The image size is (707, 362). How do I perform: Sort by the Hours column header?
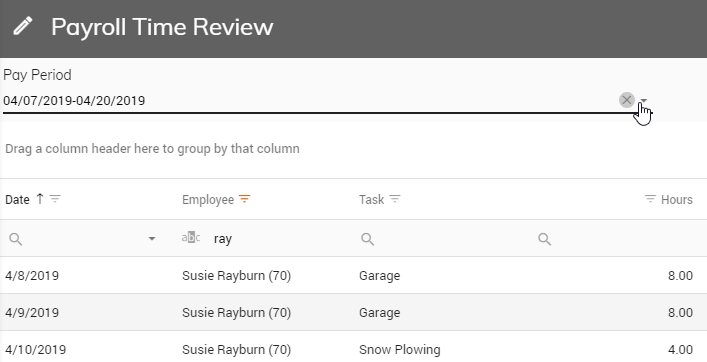click(x=677, y=200)
